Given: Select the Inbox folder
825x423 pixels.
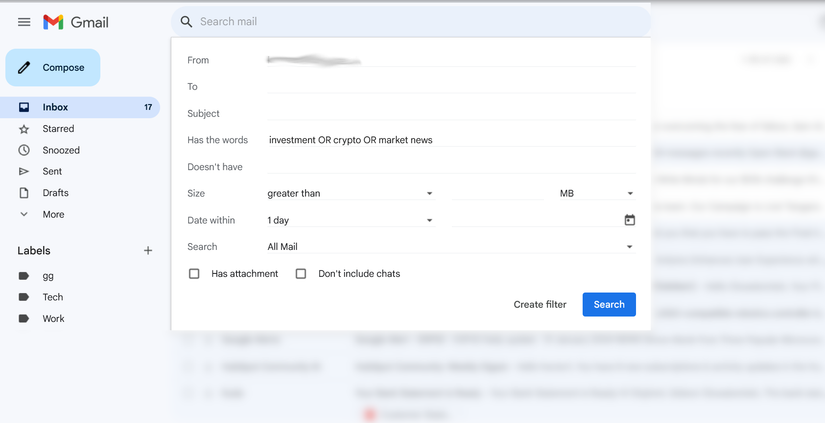Looking at the screenshot, I should pos(55,107).
